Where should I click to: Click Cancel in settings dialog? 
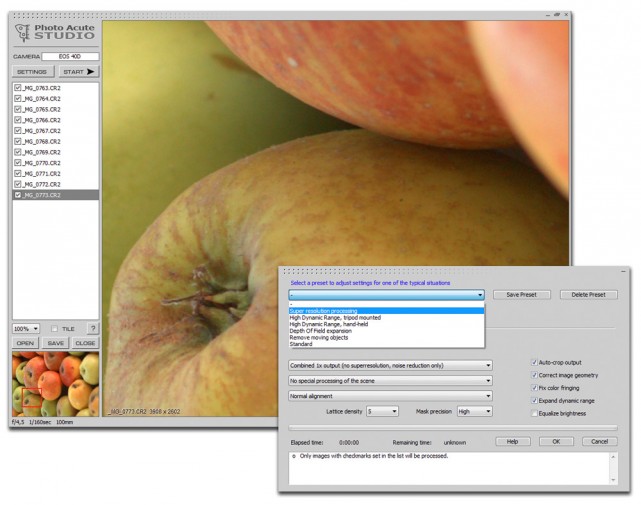600,442
